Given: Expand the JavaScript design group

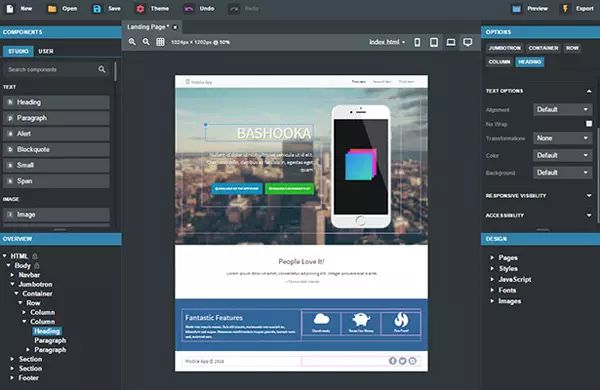Looking at the screenshot, I should click(x=492, y=279).
